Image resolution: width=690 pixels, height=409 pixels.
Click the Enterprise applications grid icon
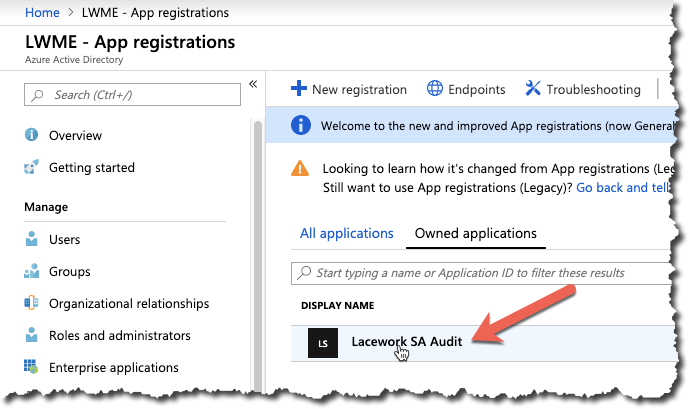(x=31, y=368)
